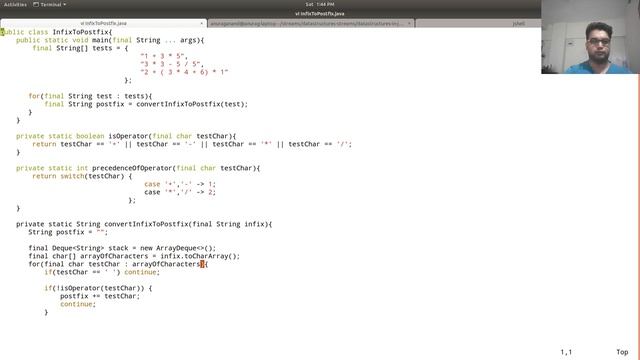Close the vi InfixToPostfix.java tab
Image resolution: width=640 pixels, height=360 pixels.
(202, 24)
